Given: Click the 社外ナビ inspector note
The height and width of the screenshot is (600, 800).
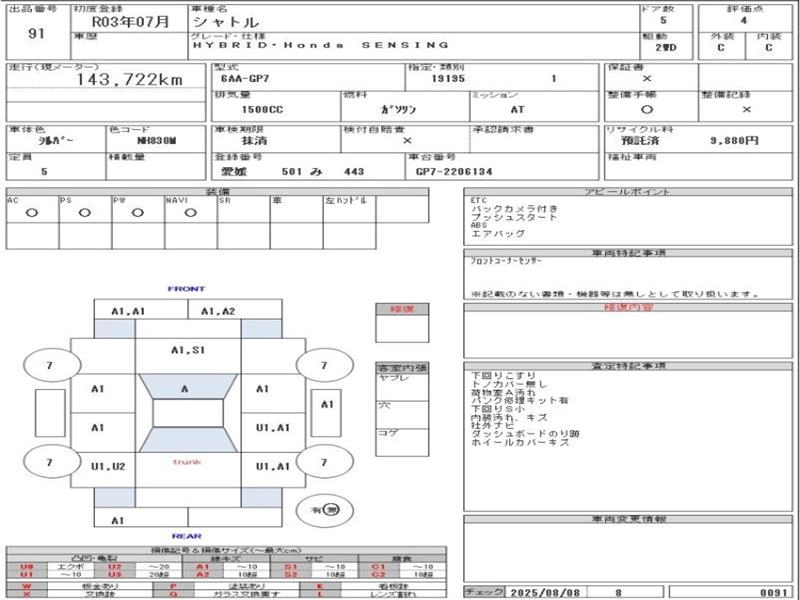Looking at the screenshot, I should (x=492, y=426).
